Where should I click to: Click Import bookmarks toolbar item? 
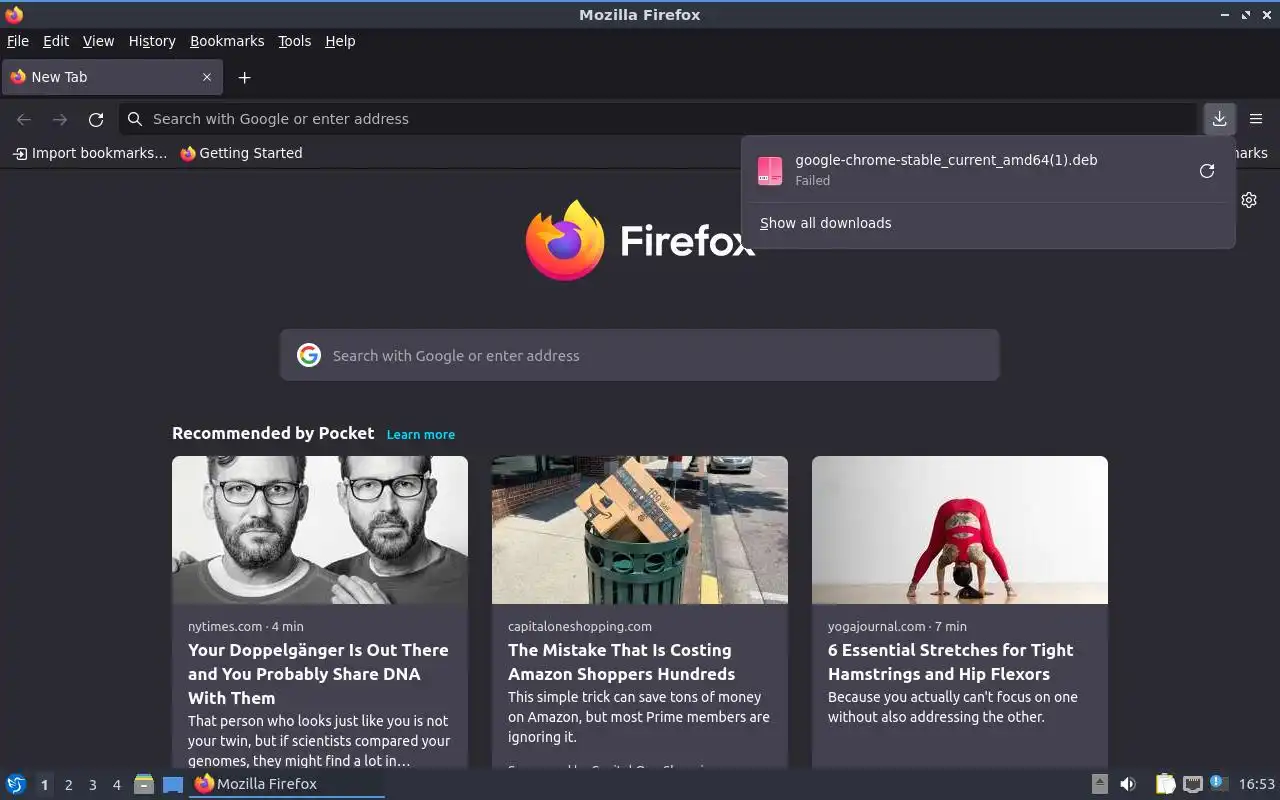pos(89,153)
